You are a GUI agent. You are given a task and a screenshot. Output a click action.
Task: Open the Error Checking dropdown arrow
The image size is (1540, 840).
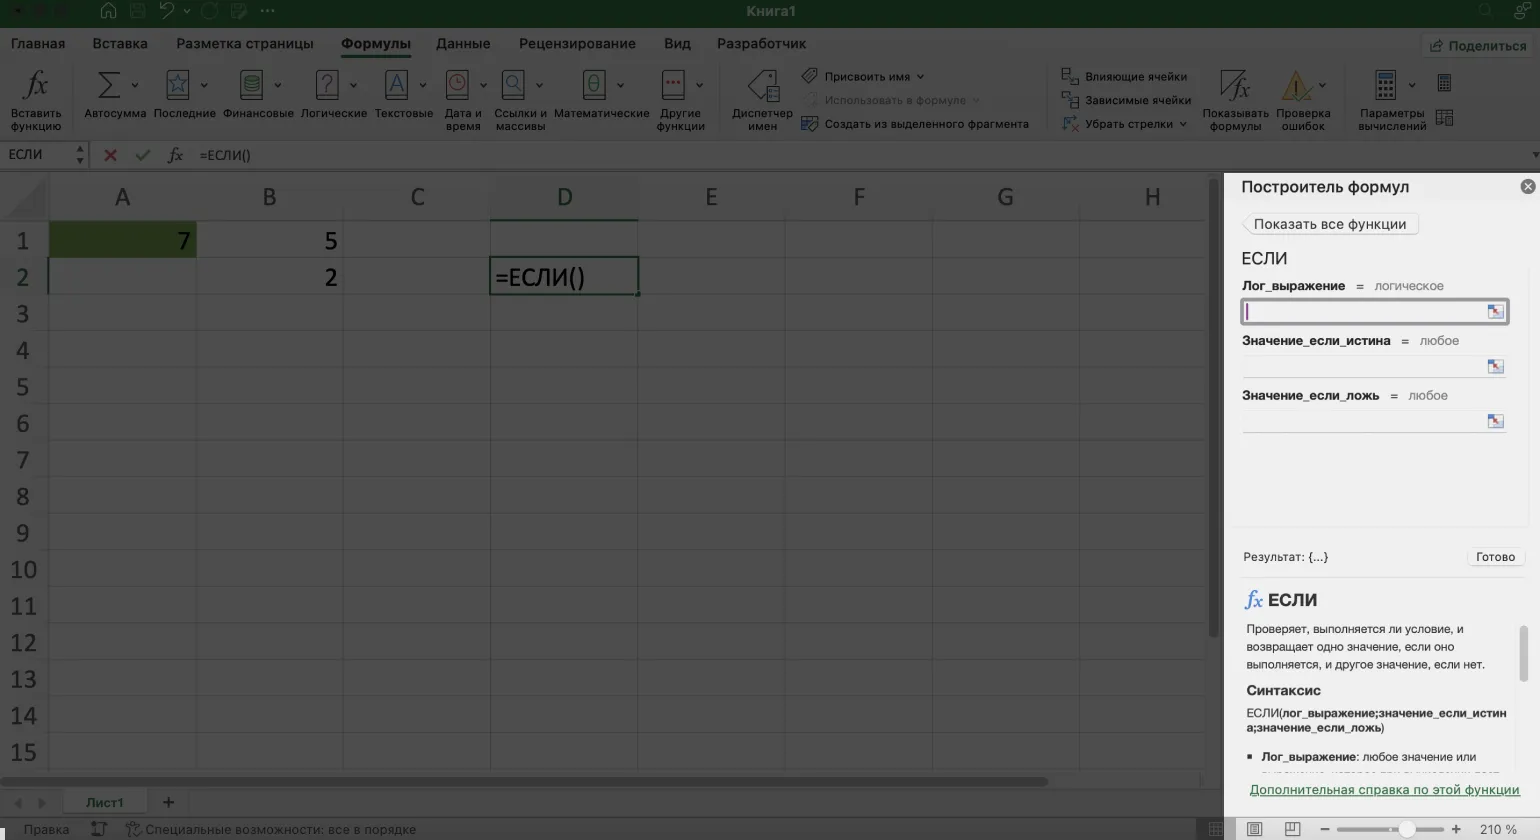click(1322, 85)
